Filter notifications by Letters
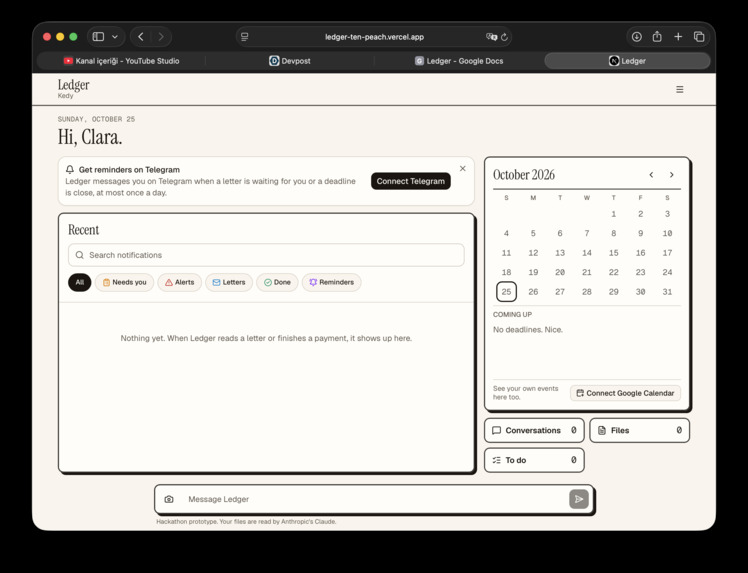This screenshot has height=573, width=748. [229, 282]
